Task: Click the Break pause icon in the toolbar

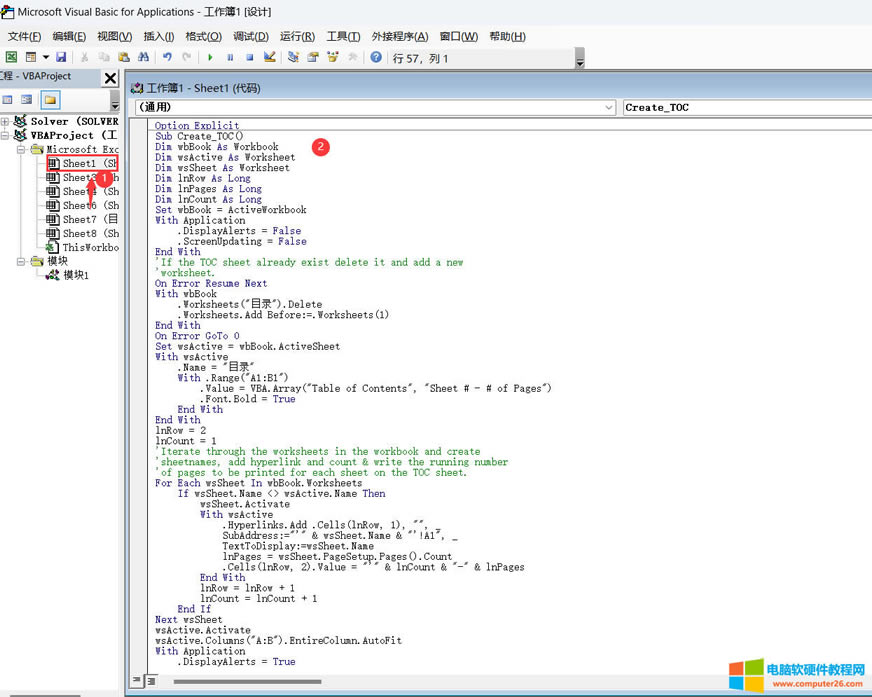Action: click(231, 58)
